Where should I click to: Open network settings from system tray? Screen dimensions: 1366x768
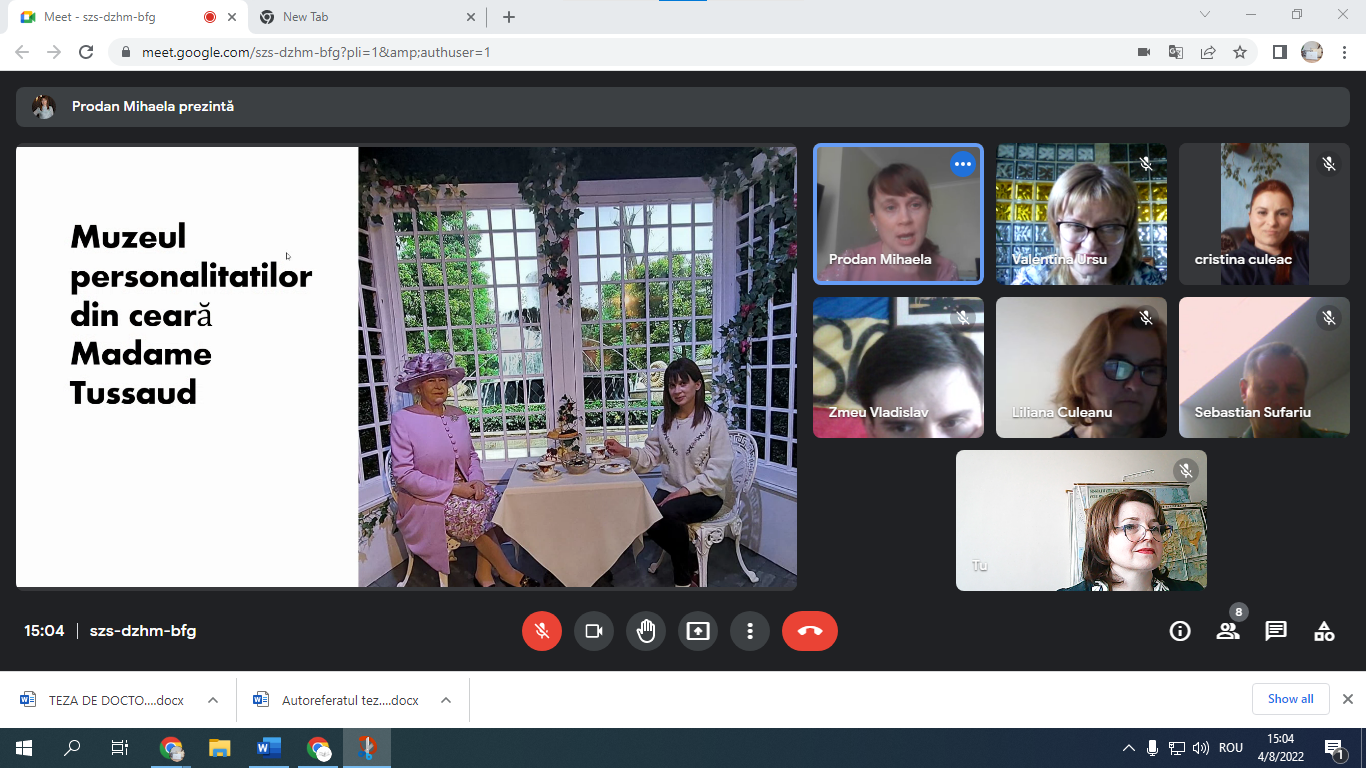pyautogui.click(x=1177, y=748)
